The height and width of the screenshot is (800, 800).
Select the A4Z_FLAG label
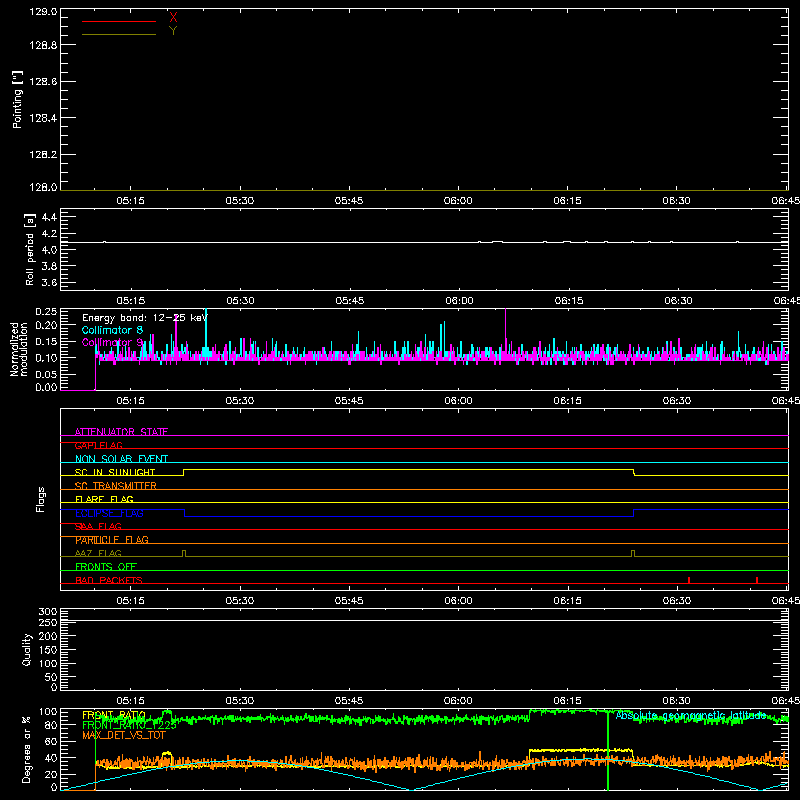[98, 554]
